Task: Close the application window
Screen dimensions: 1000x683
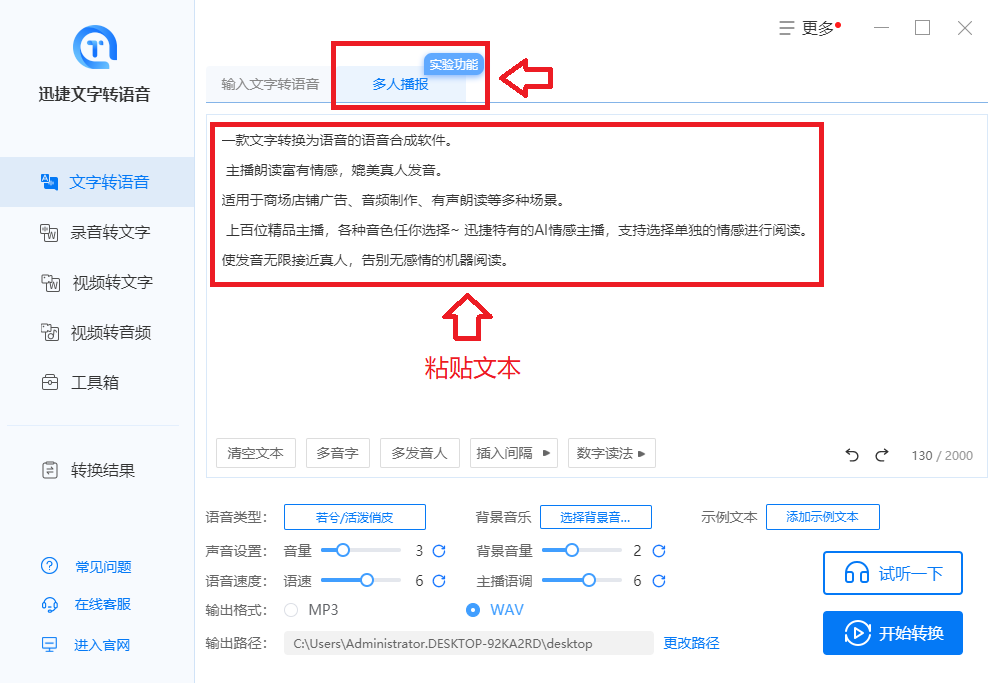Action: pos(965,28)
